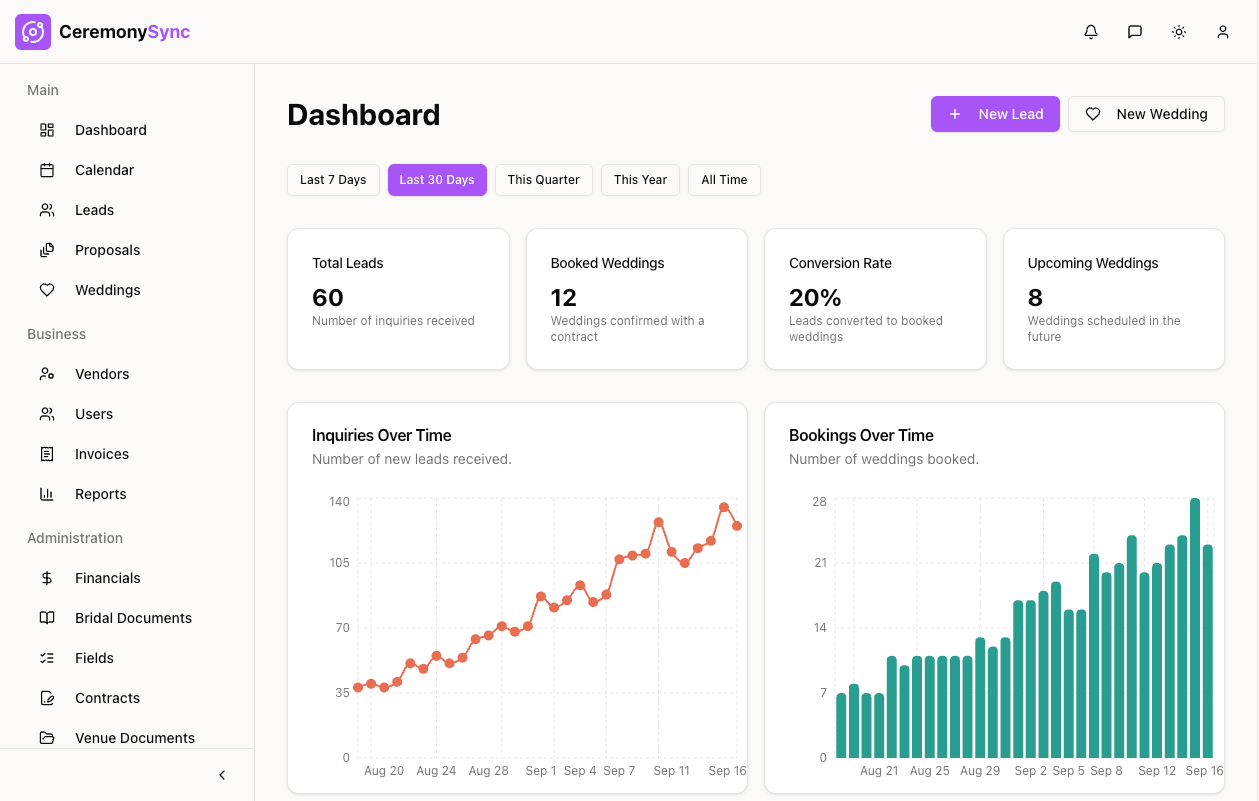Click the New Lead button
Image resolution: width=1259 pixels, height=801 pixels.
[x=995, y=114]
